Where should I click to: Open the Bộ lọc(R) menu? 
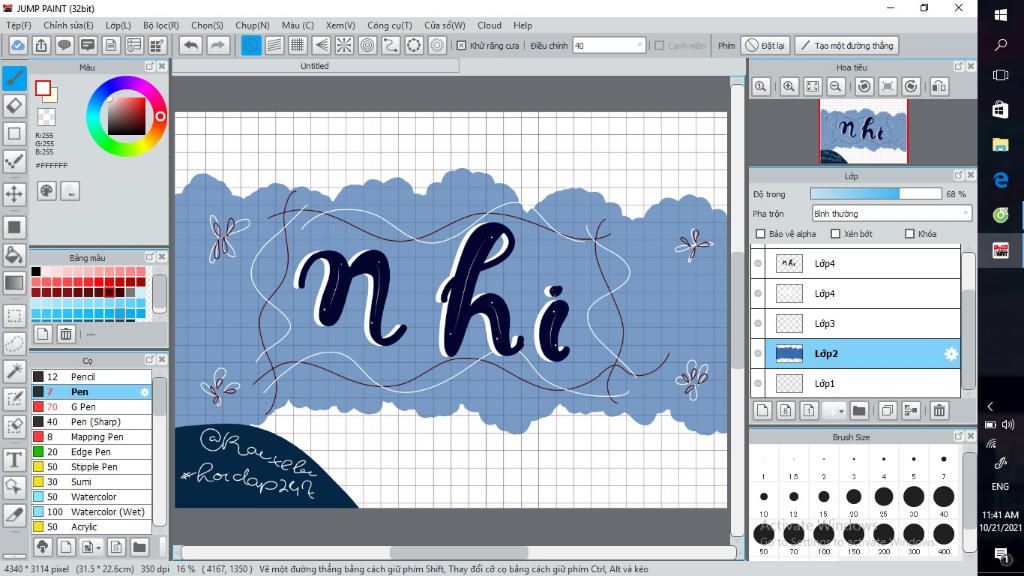pyautogui.click(x=161, y=25)
